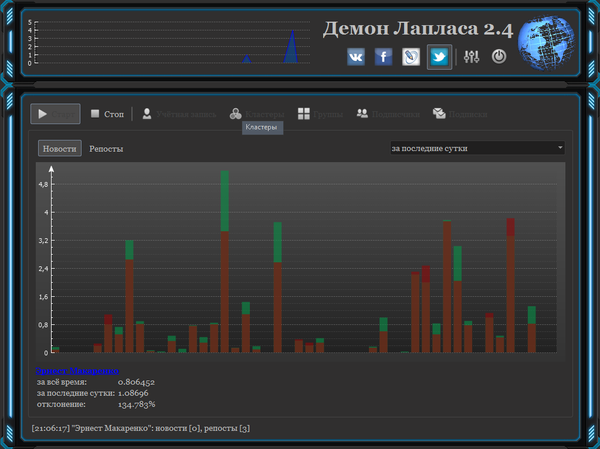Open the subscribers people toolbar item
600x449 pixels.
click(x=362, y=114)
